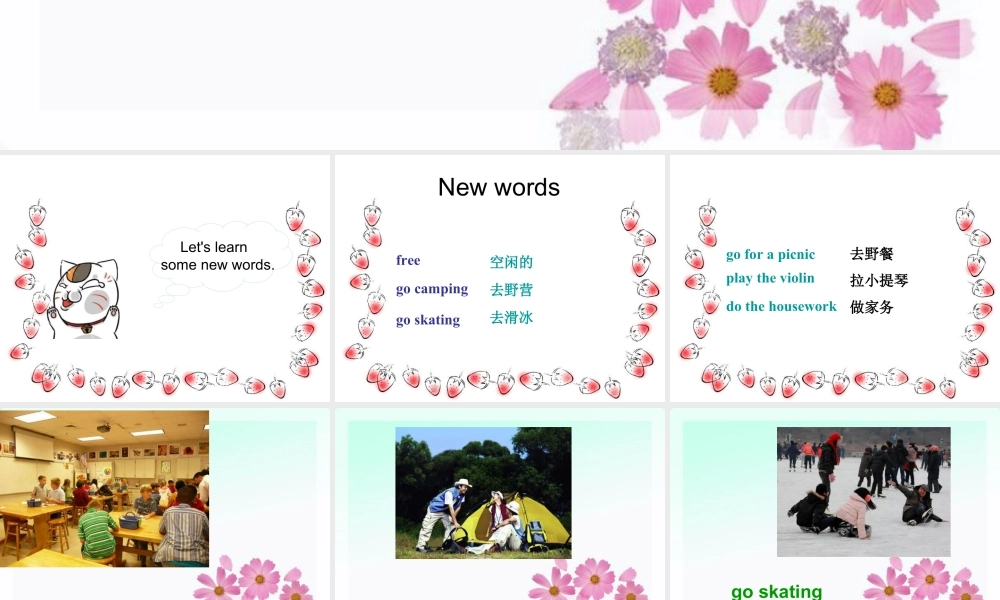
Task: Open the ice skating rink photo
Action: pos(863,489)
